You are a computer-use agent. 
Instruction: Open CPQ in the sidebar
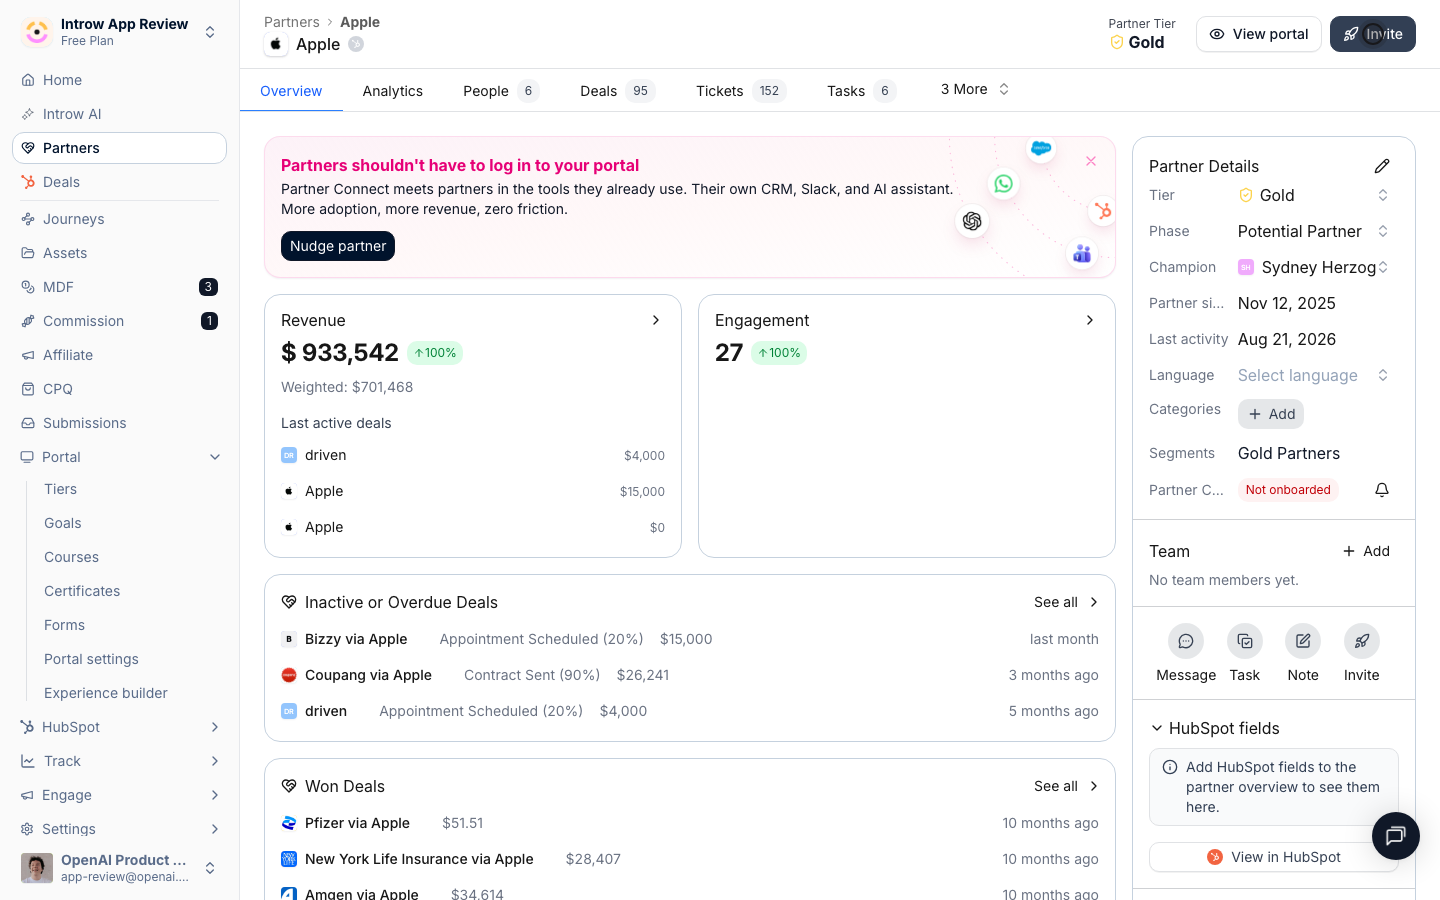[x=119, y=389]
